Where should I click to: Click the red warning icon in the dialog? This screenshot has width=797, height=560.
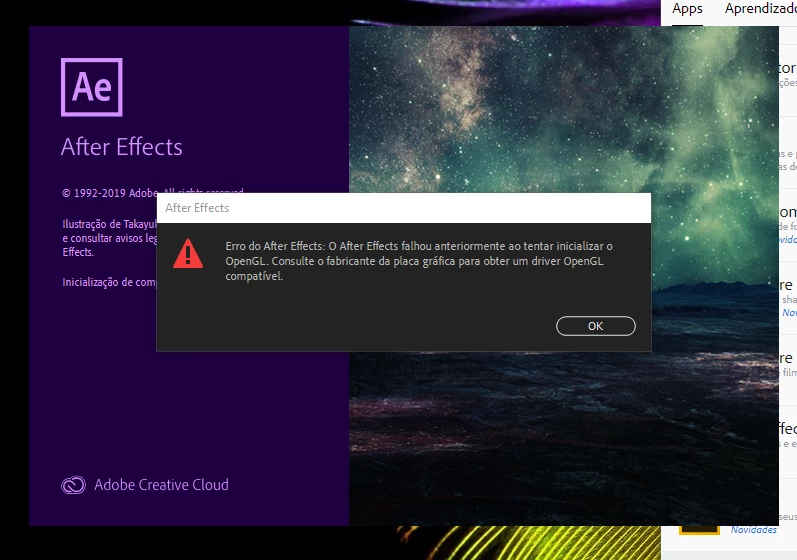(x=188, y=254)
